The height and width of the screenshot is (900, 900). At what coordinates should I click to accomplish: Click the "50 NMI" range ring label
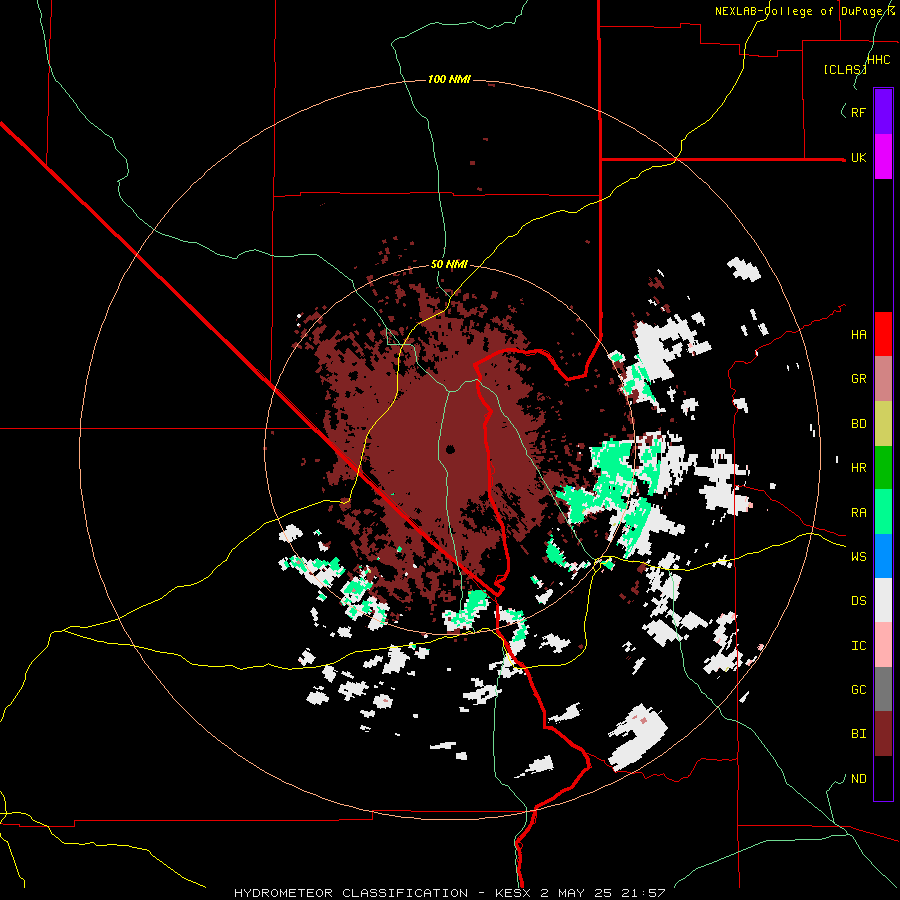pos(449,264)
